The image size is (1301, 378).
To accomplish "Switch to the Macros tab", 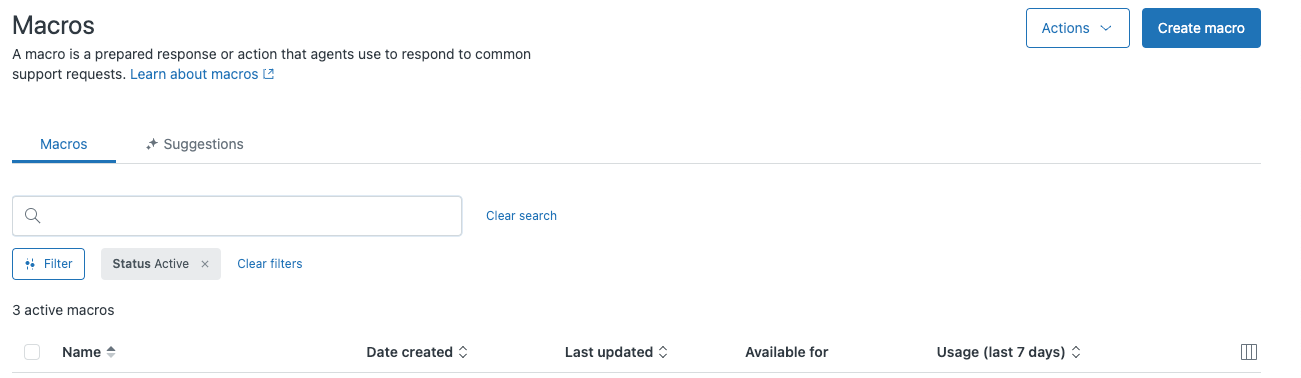I will tap(64, 144).
